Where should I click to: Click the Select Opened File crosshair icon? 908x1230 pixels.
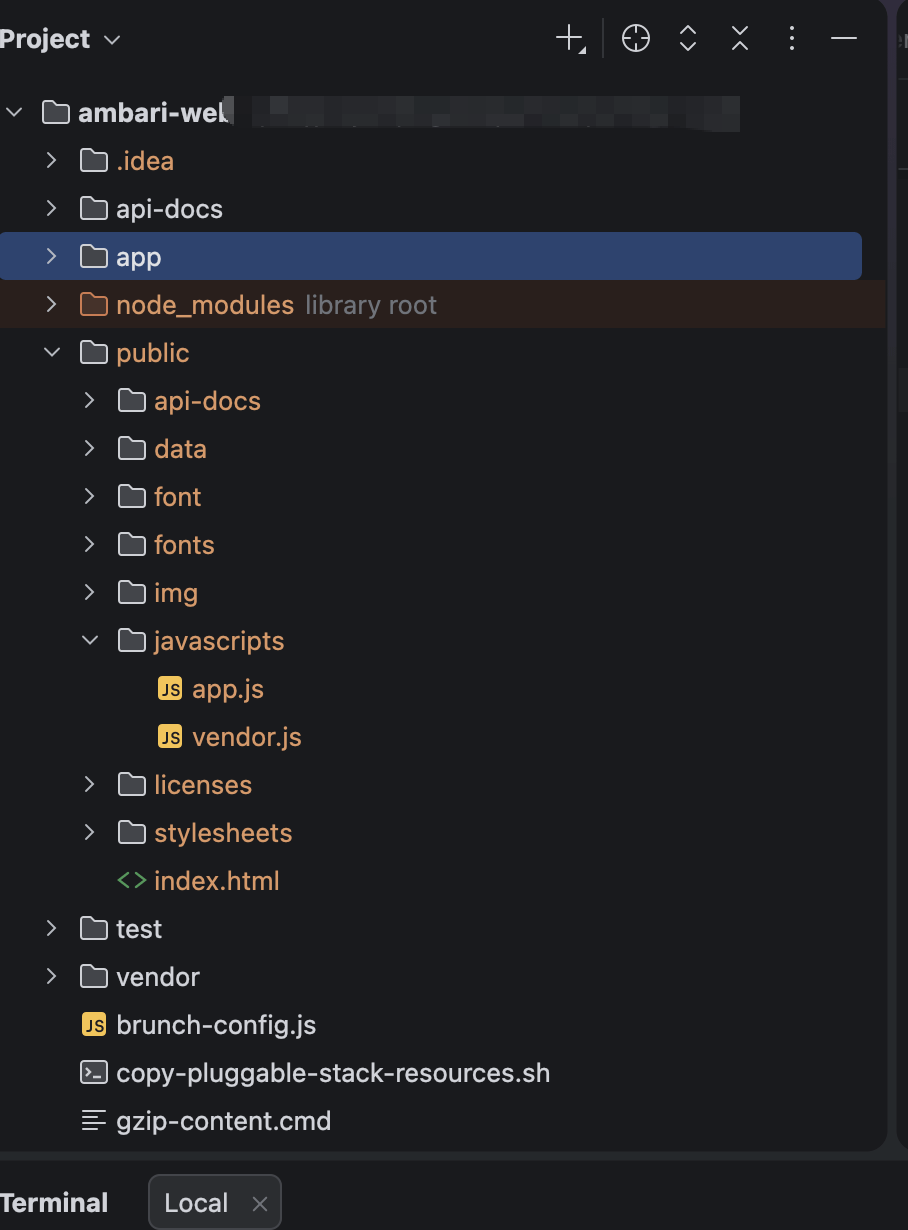click(x=636, y=39)
